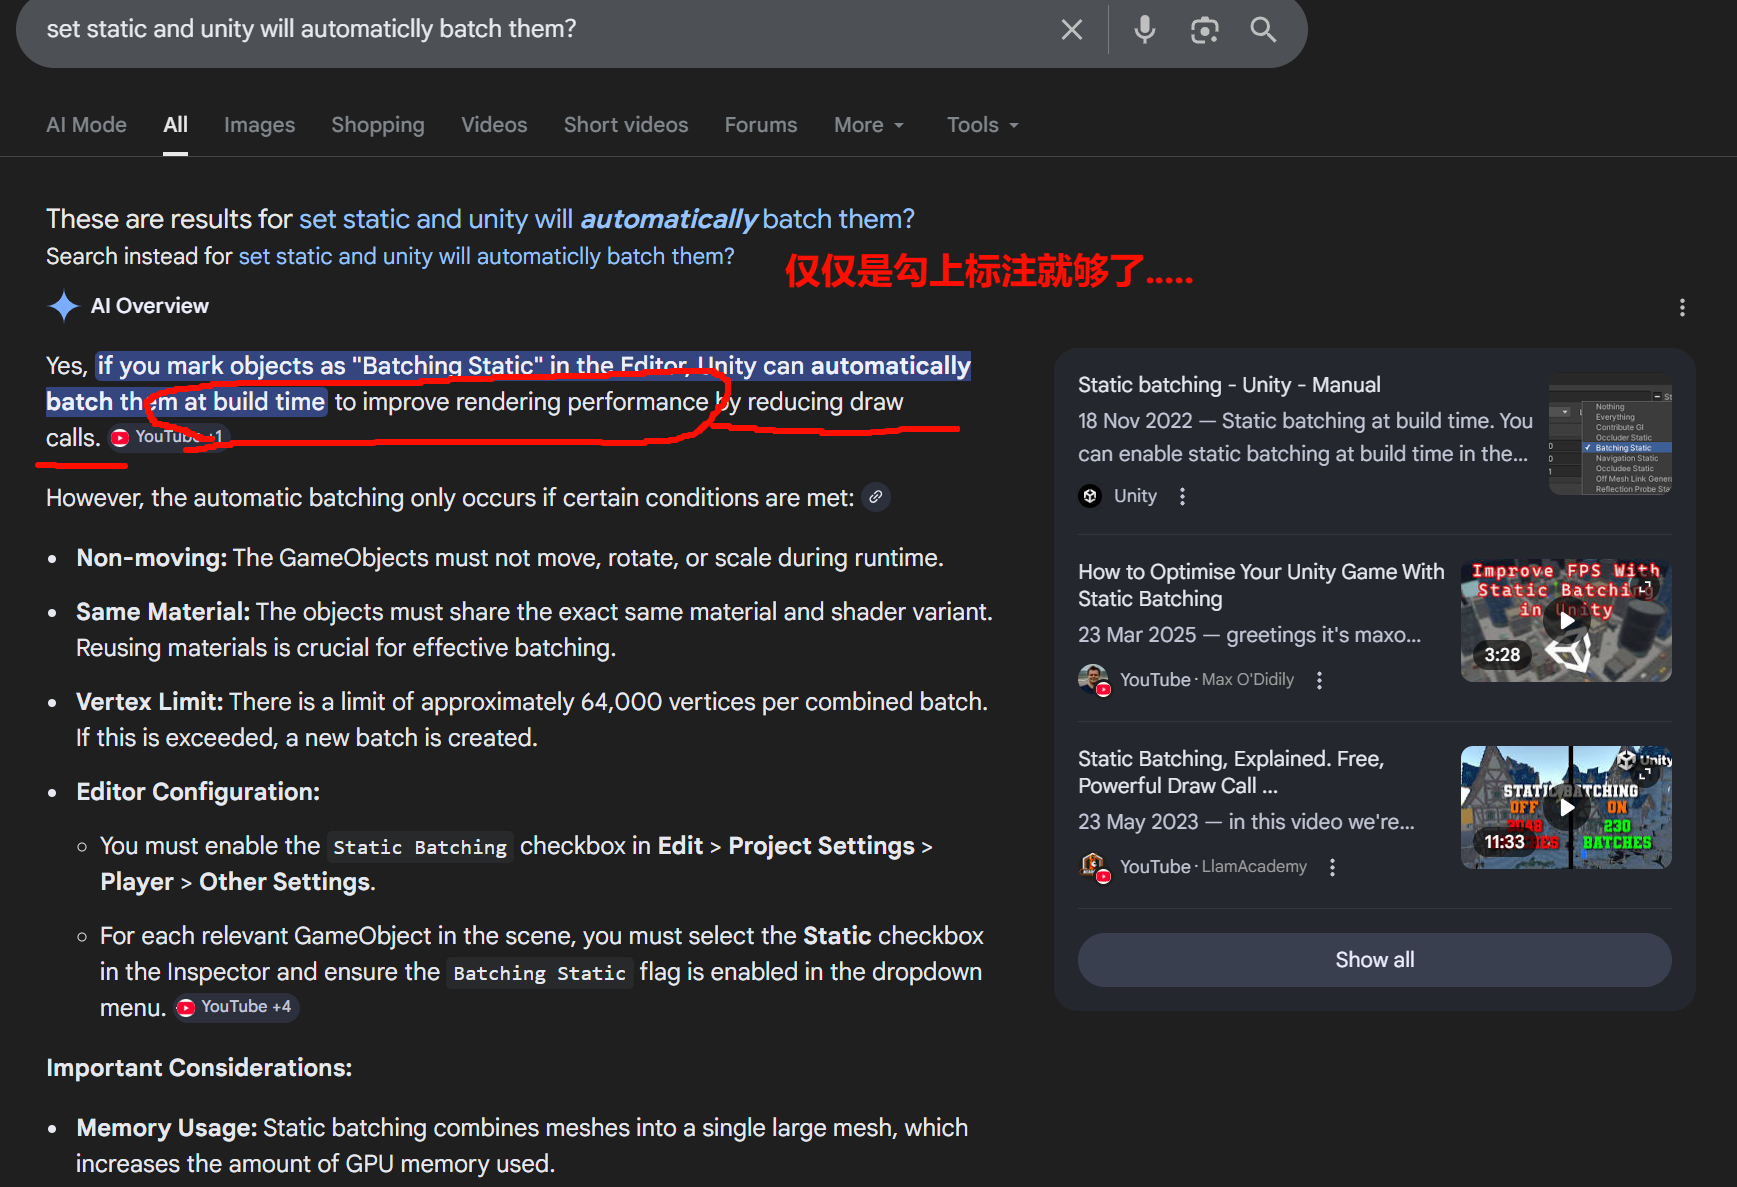1737x1187 pixels.
Task: Click the Show all sources button
Action: [x=1374, y=960]
